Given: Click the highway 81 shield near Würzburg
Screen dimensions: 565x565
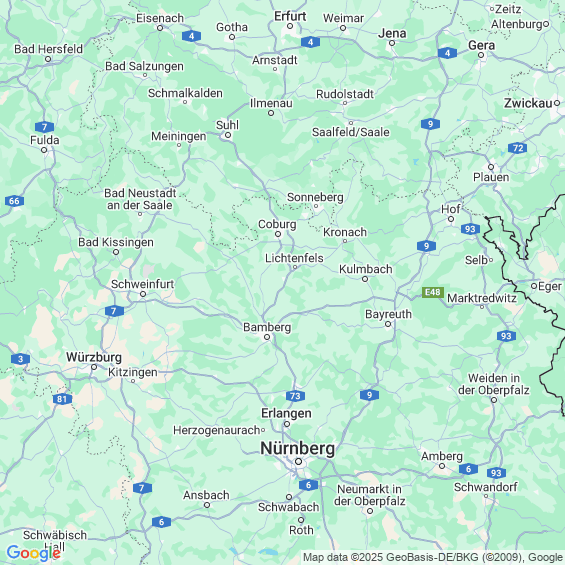Looking at the screenshot, I should tap(62, 399).
